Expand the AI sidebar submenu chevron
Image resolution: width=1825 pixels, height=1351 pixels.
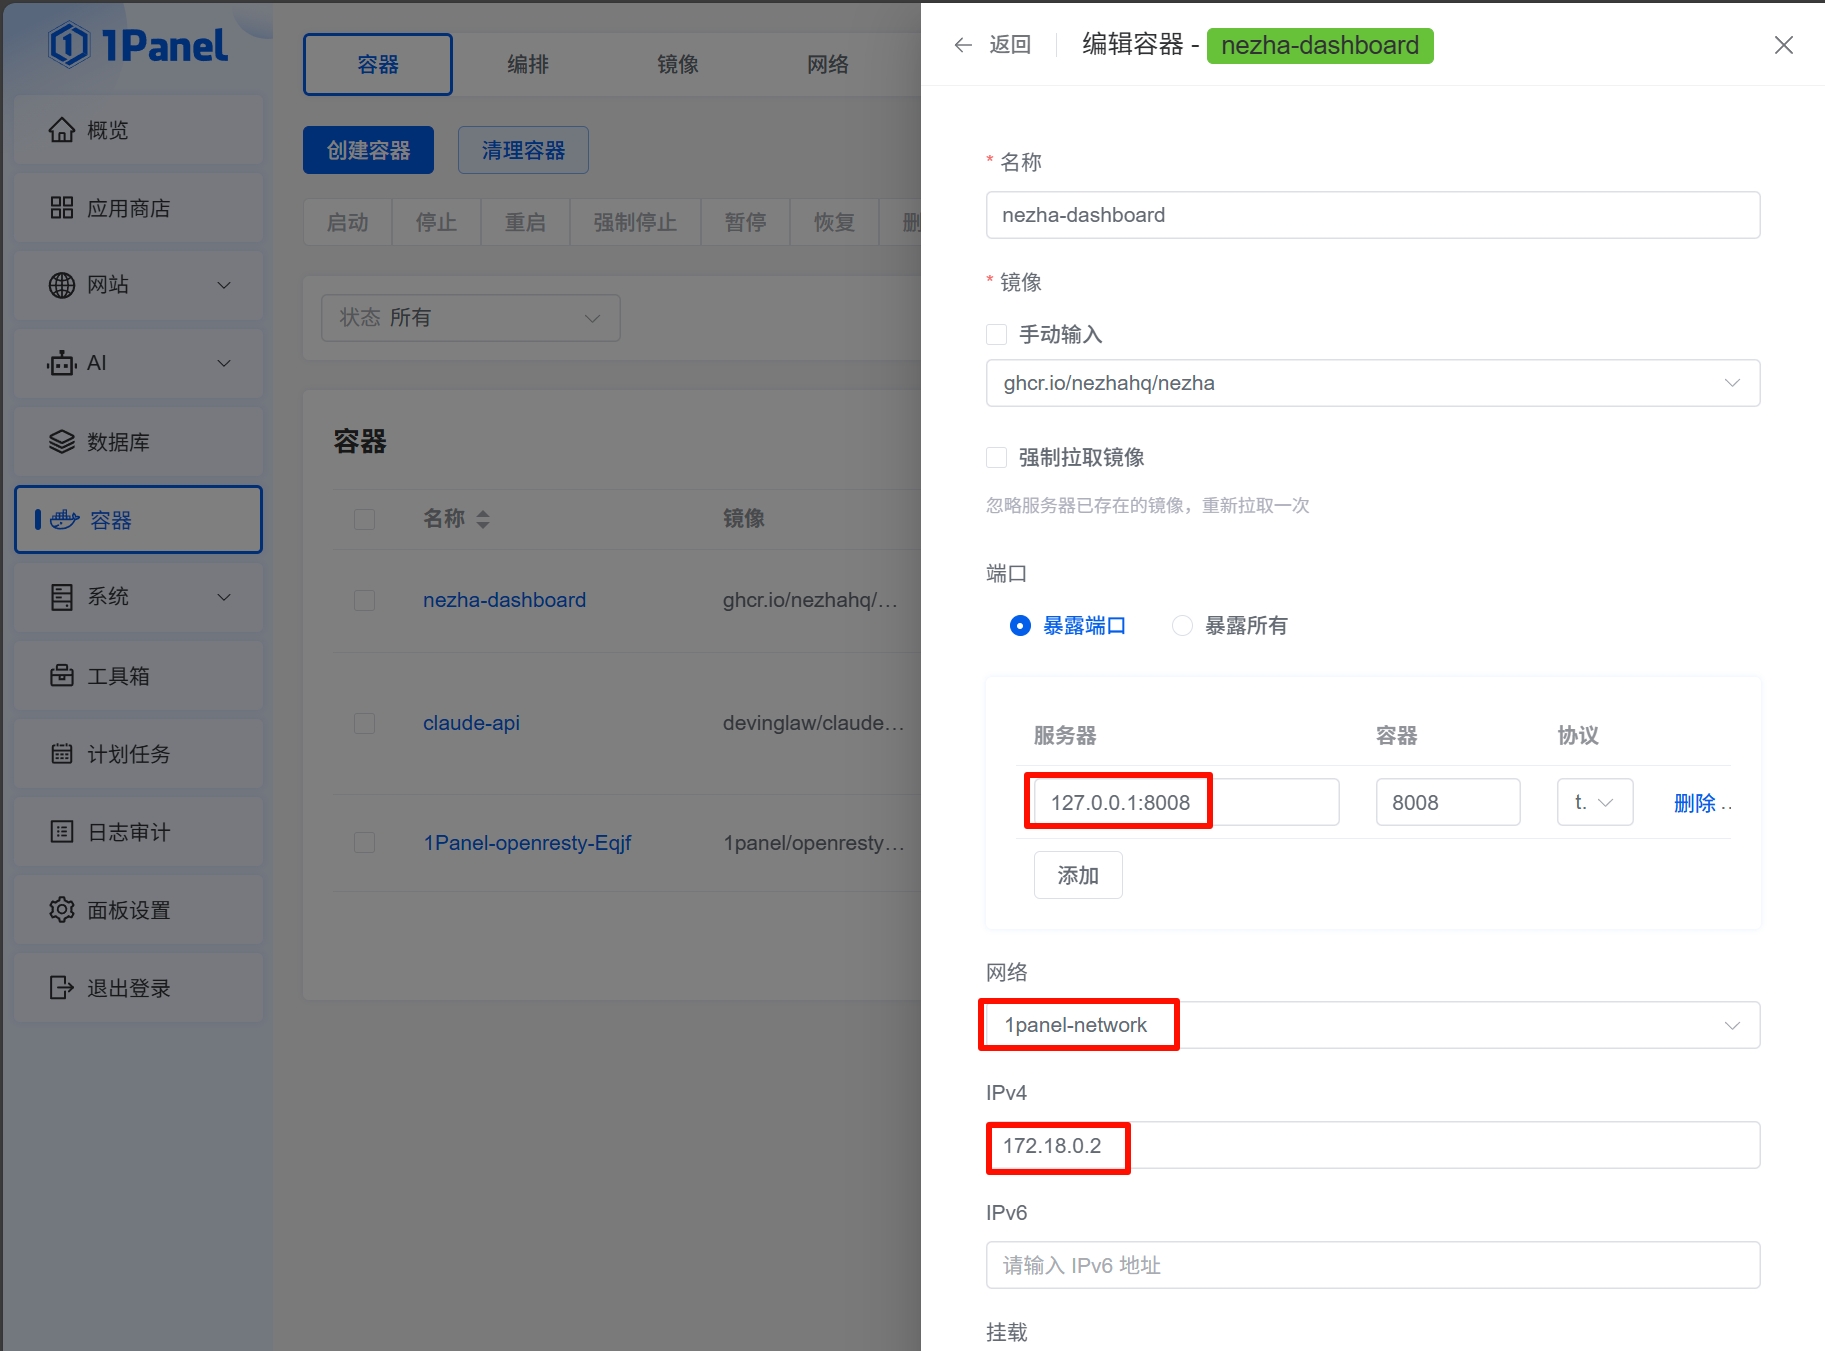(x=224, y=363)
